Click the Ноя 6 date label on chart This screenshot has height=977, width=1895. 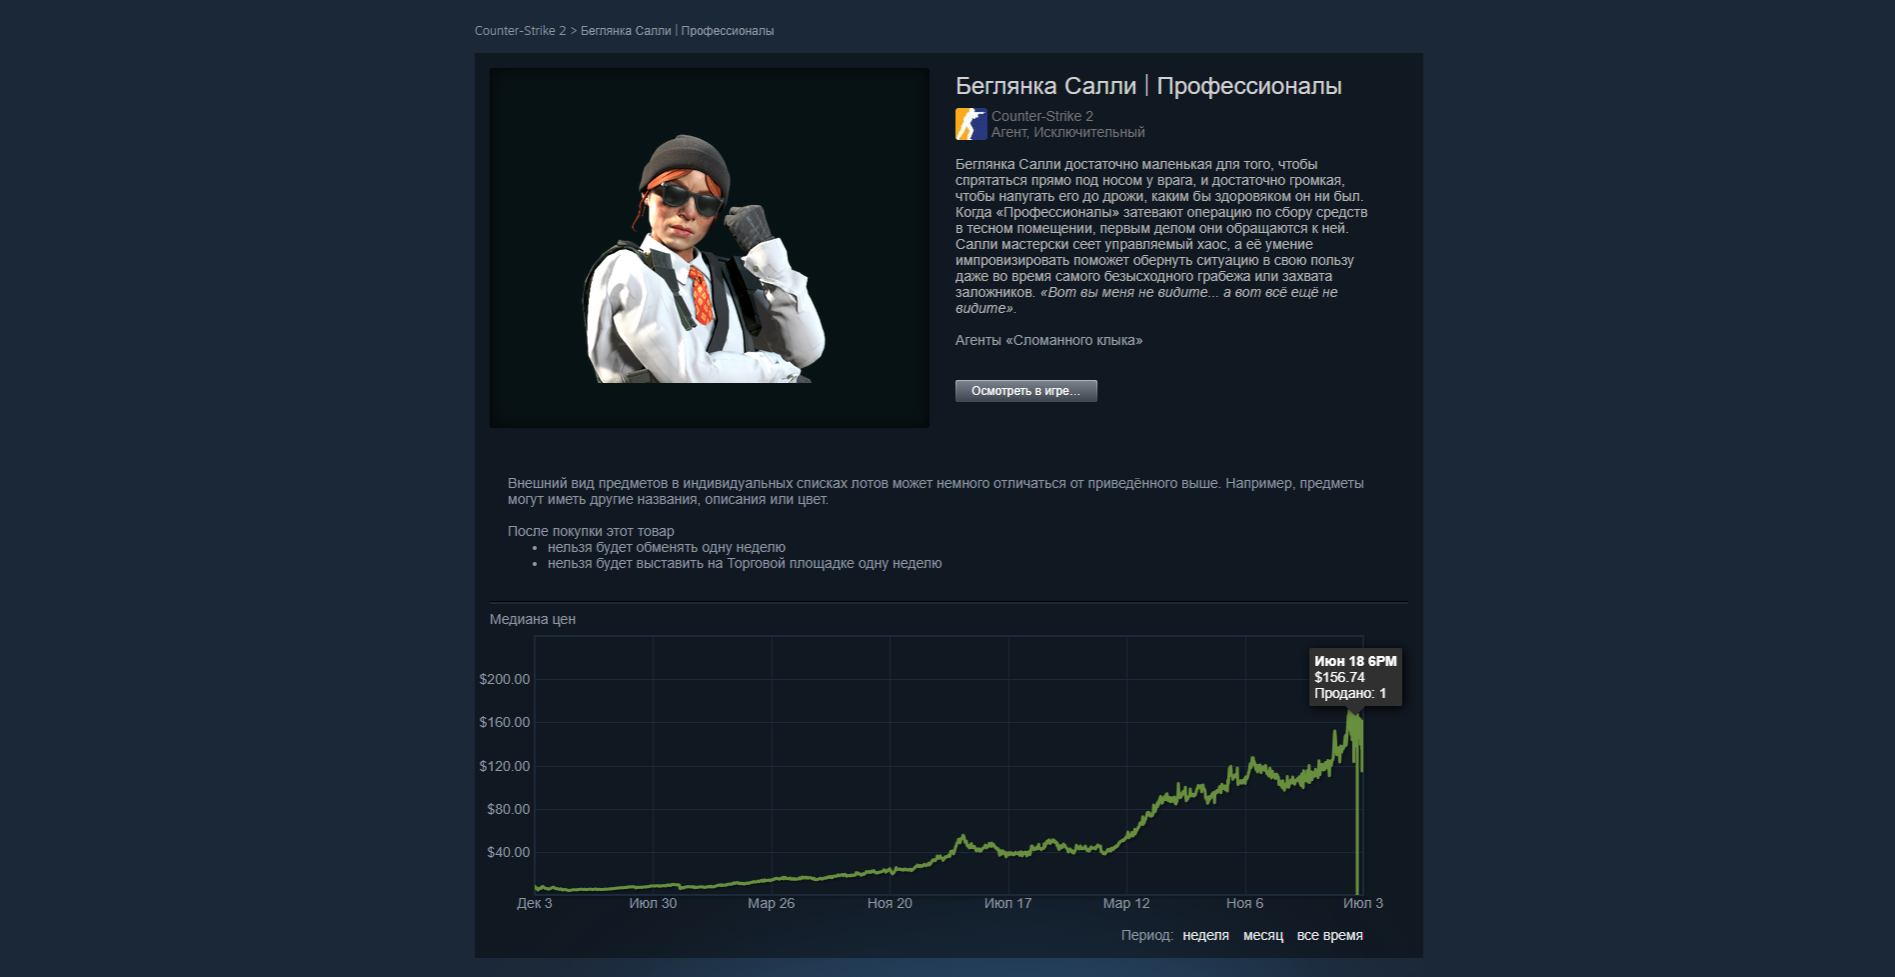(1244, 903)
